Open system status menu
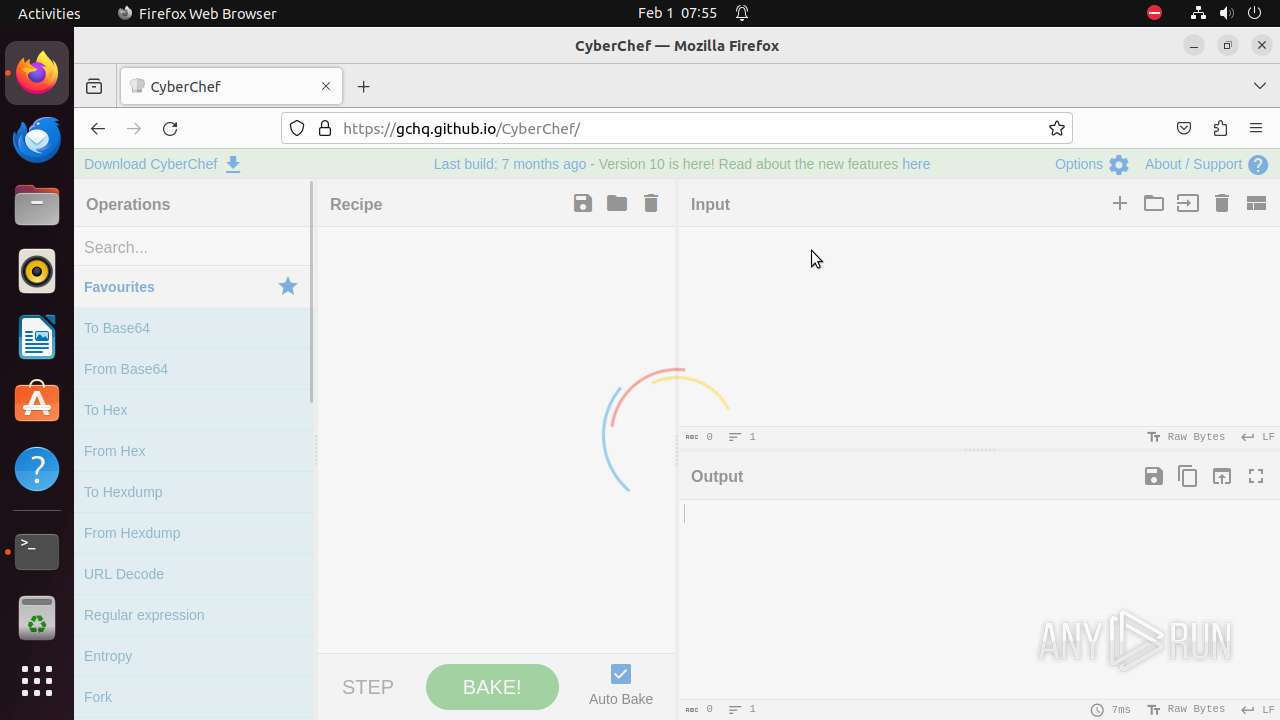The height and width of the screenshot is (720, 1280). coord(1226,13)
